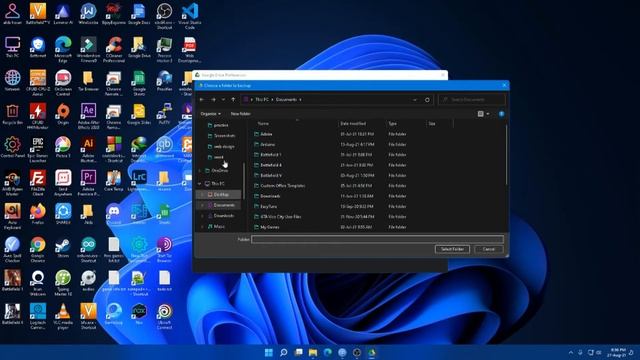Expand the Downloads tree node in sidebar
640x360 pixels.
click(202, 216)
